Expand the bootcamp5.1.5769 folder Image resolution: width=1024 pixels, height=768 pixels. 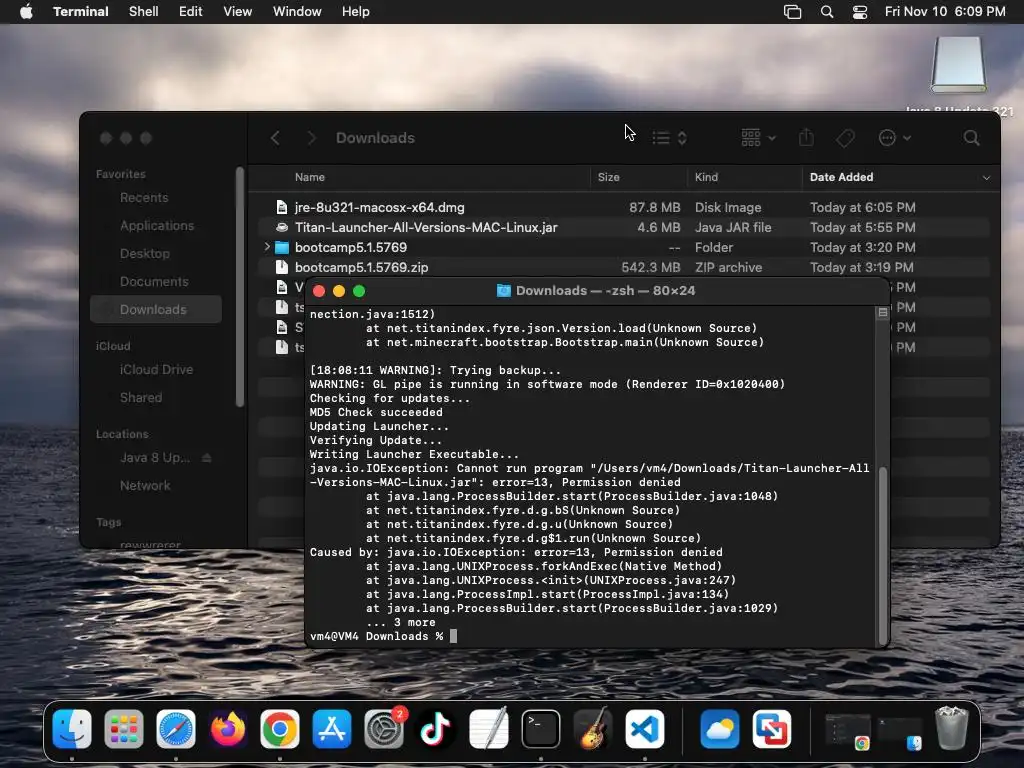point(266,247)
